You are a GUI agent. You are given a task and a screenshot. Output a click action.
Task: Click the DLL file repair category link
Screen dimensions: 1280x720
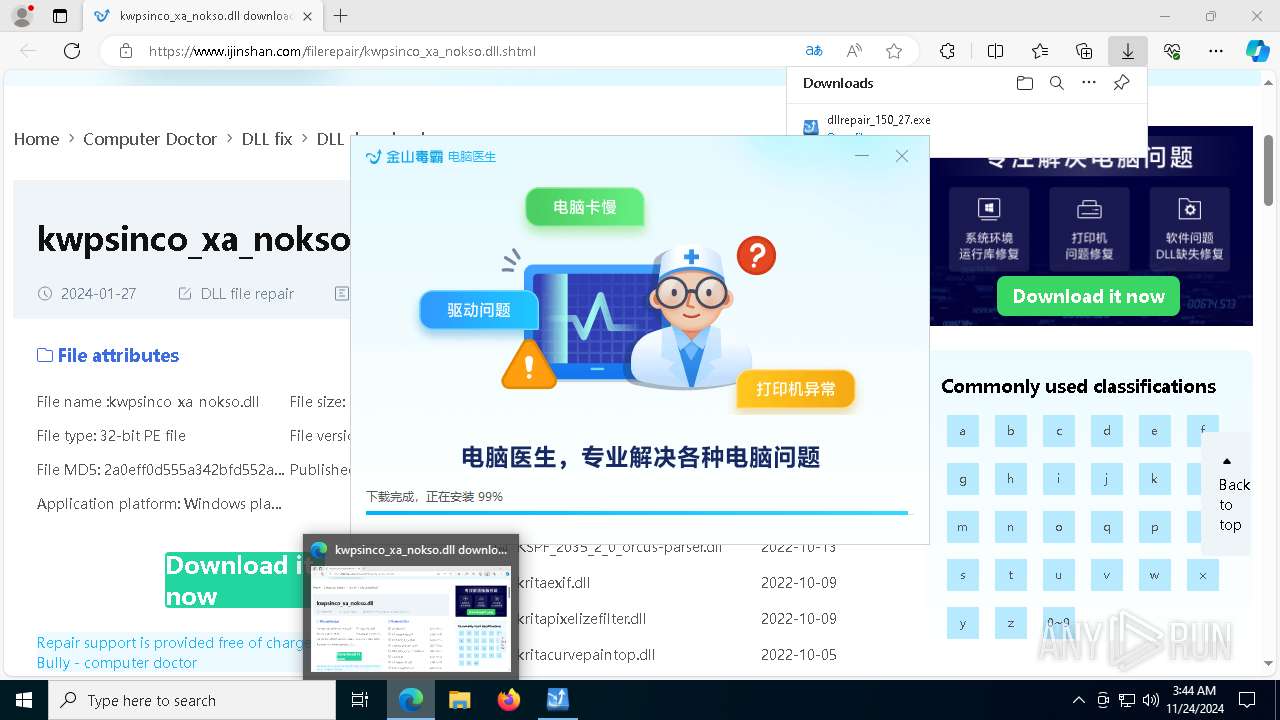tap(247, 293)
